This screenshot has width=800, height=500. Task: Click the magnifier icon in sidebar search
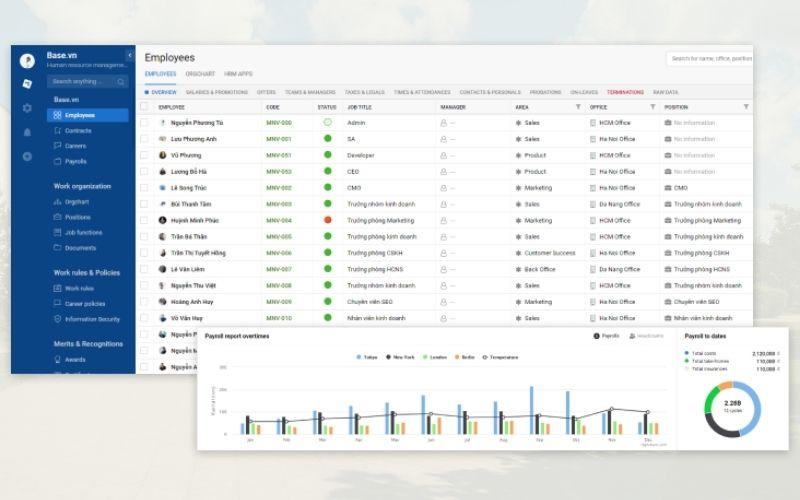point(121,82)
